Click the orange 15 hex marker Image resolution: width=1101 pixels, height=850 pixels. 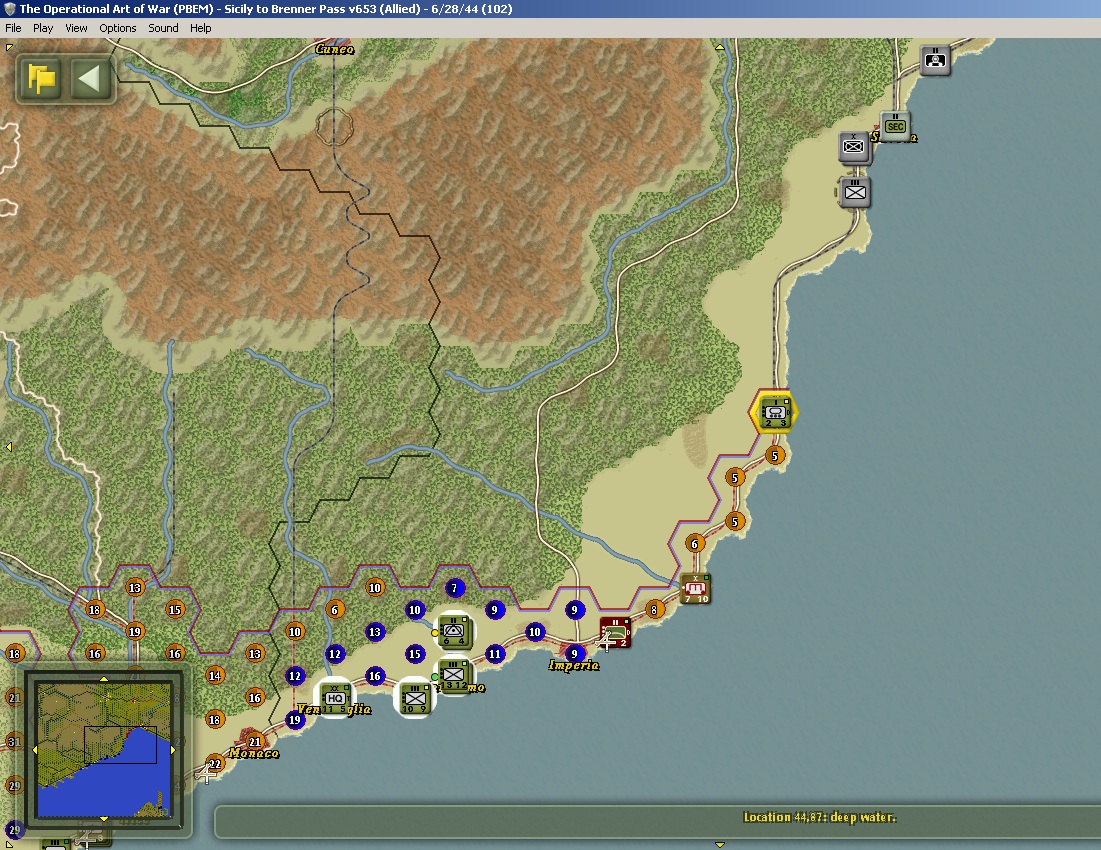pos(175,610)
